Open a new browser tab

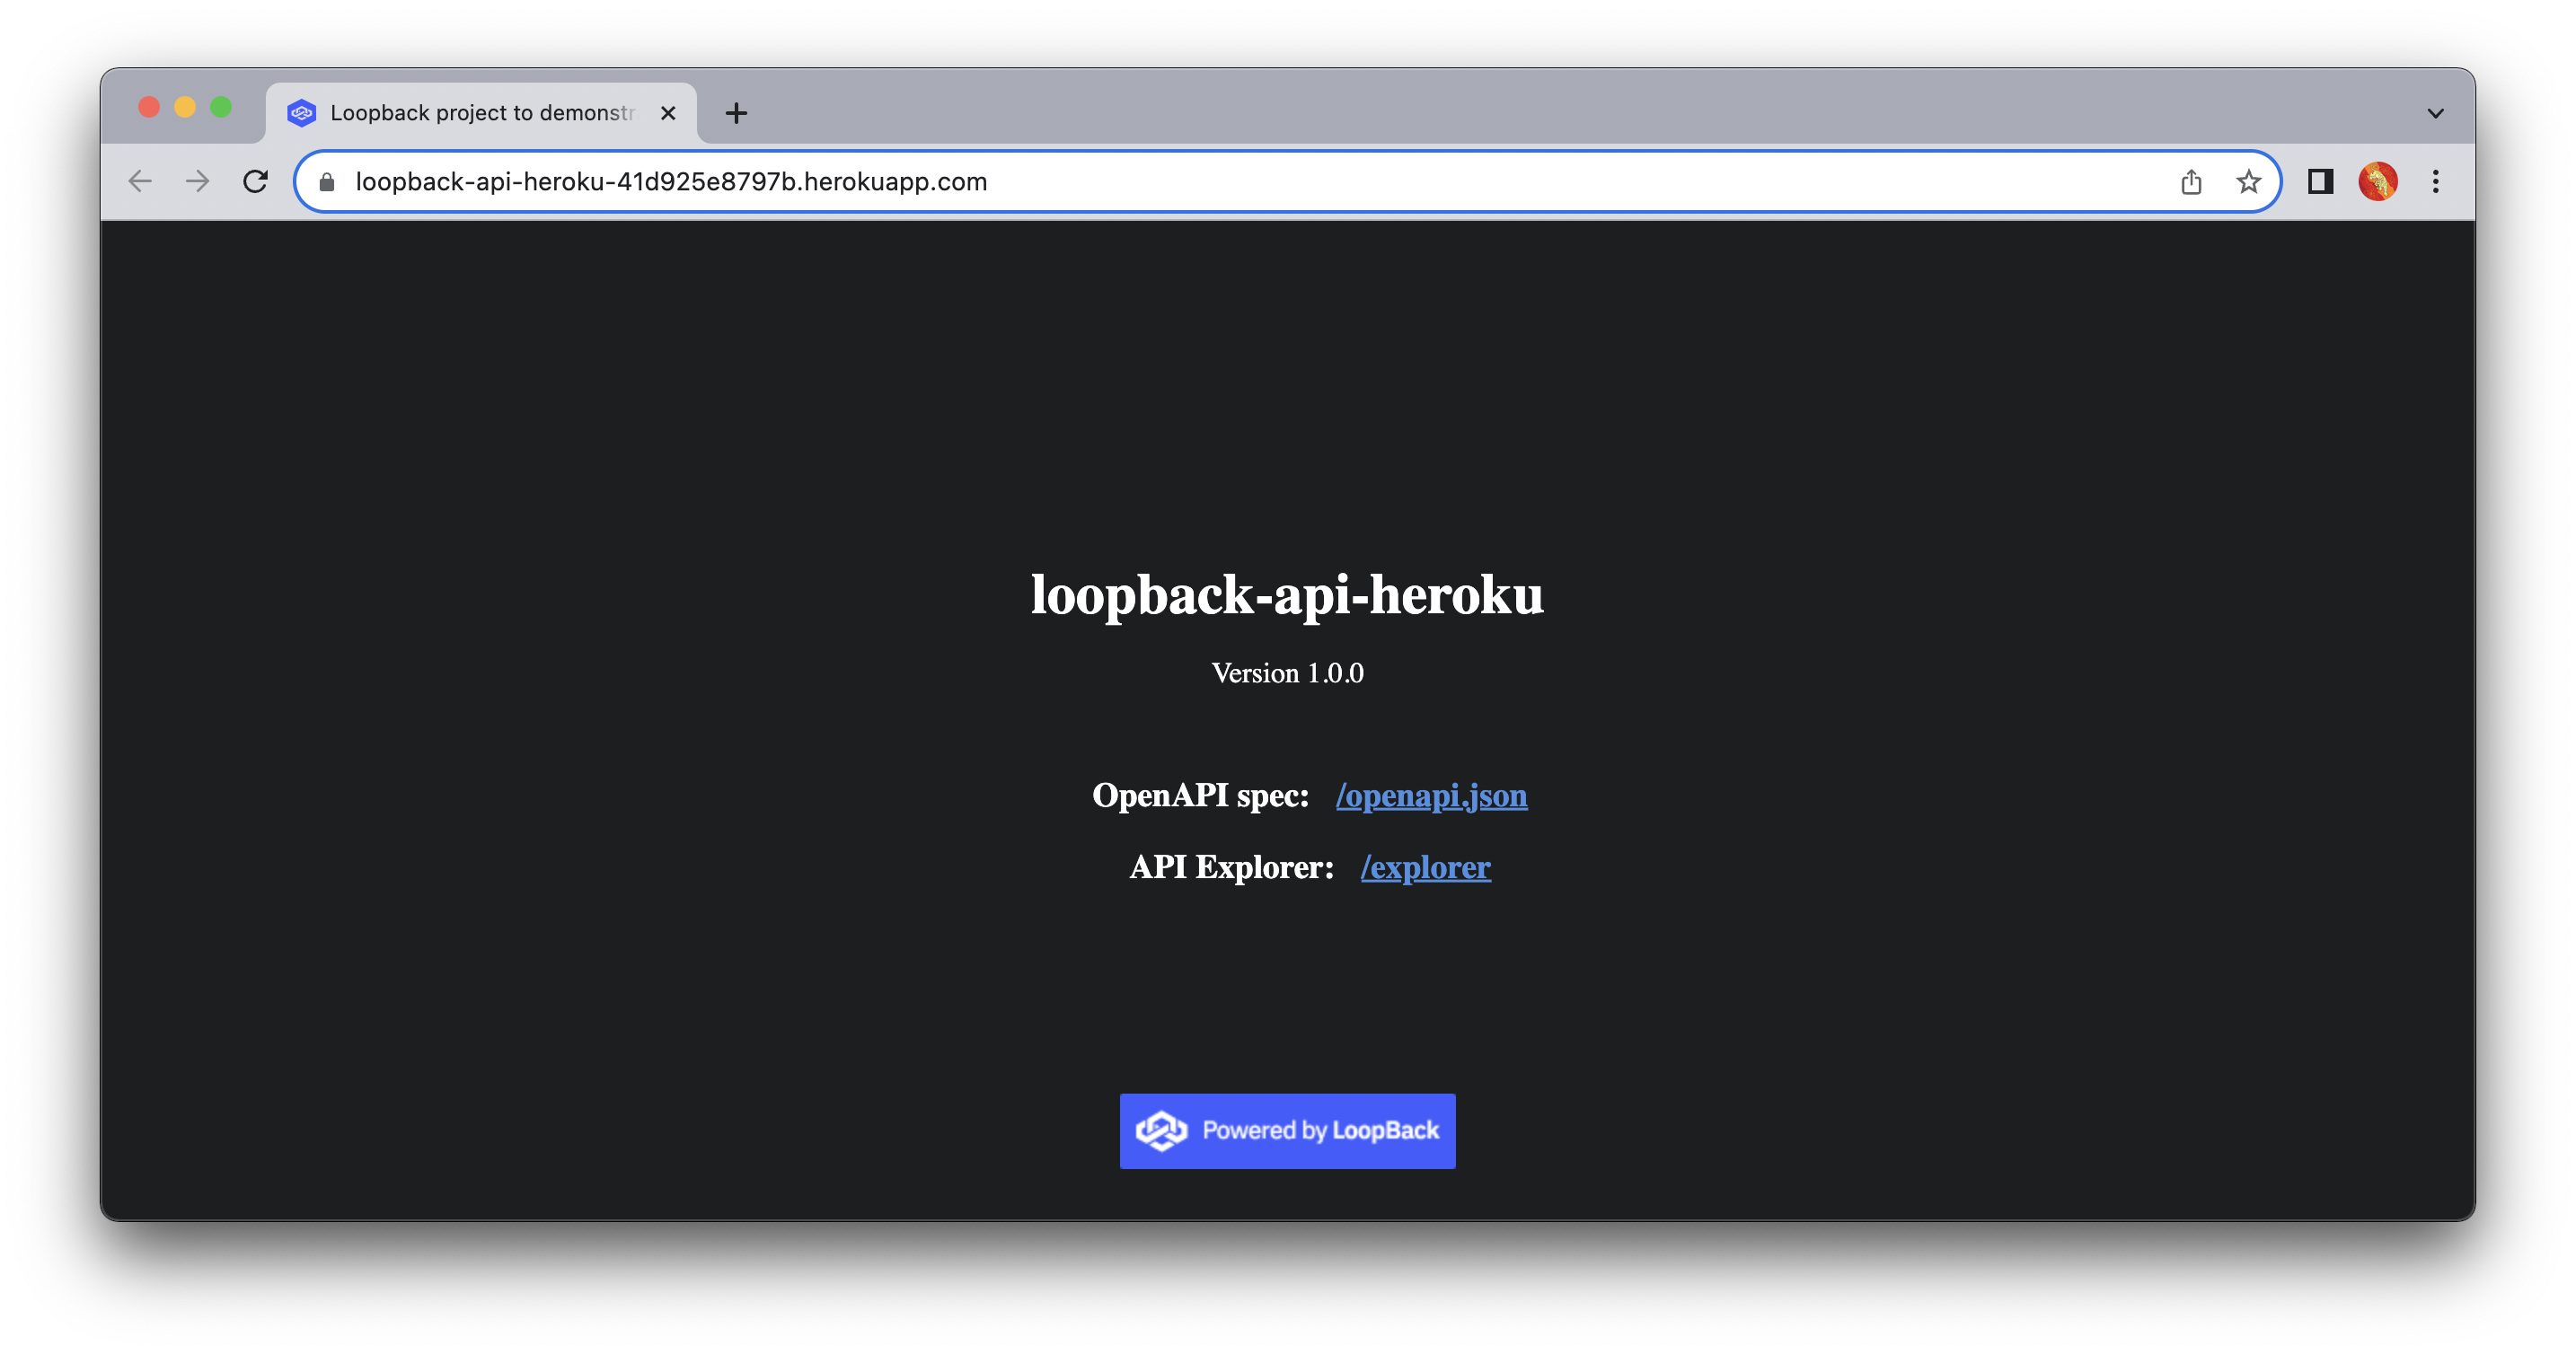click(736, 112)
